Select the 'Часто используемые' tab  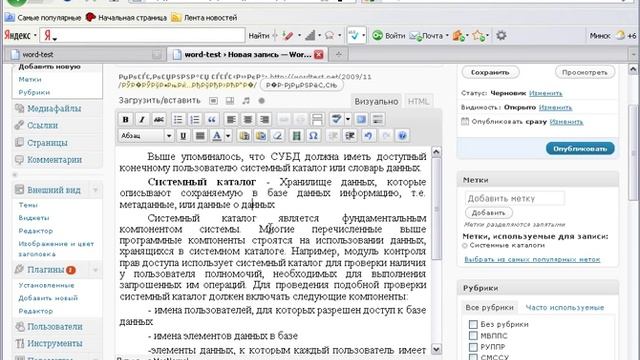[x=565, y=308]
